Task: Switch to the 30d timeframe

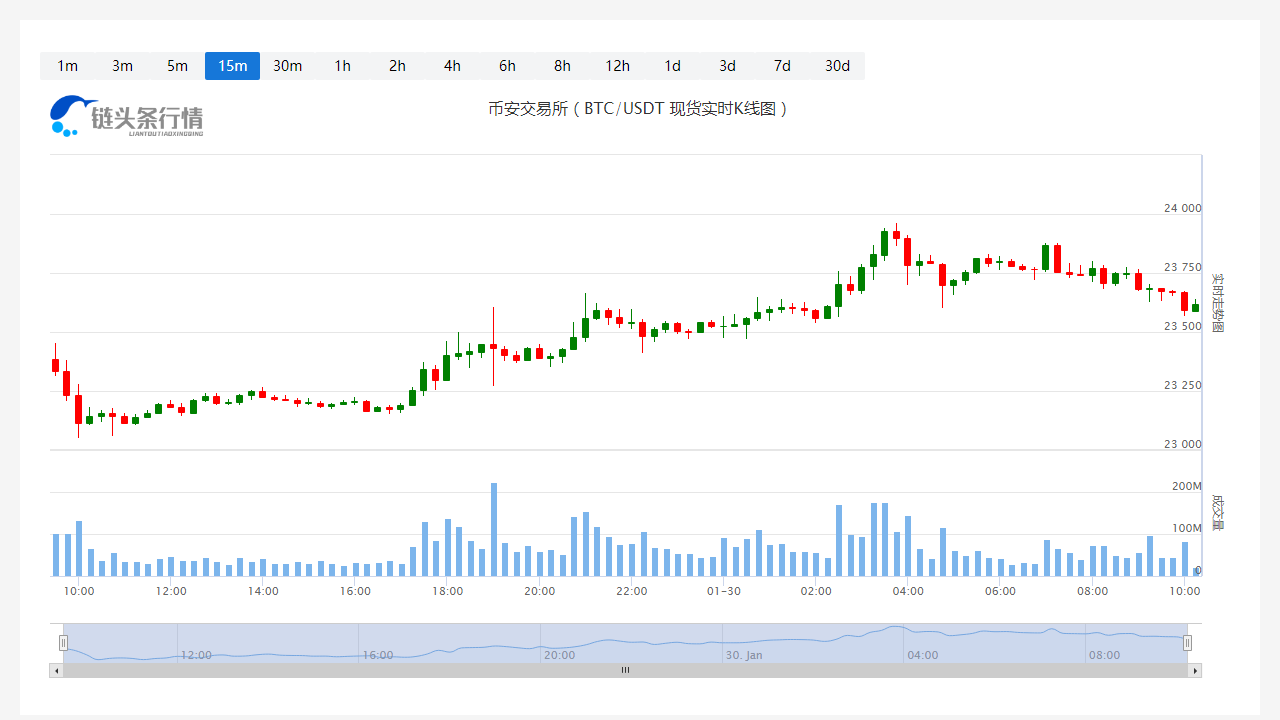Action: coord(837,66)
